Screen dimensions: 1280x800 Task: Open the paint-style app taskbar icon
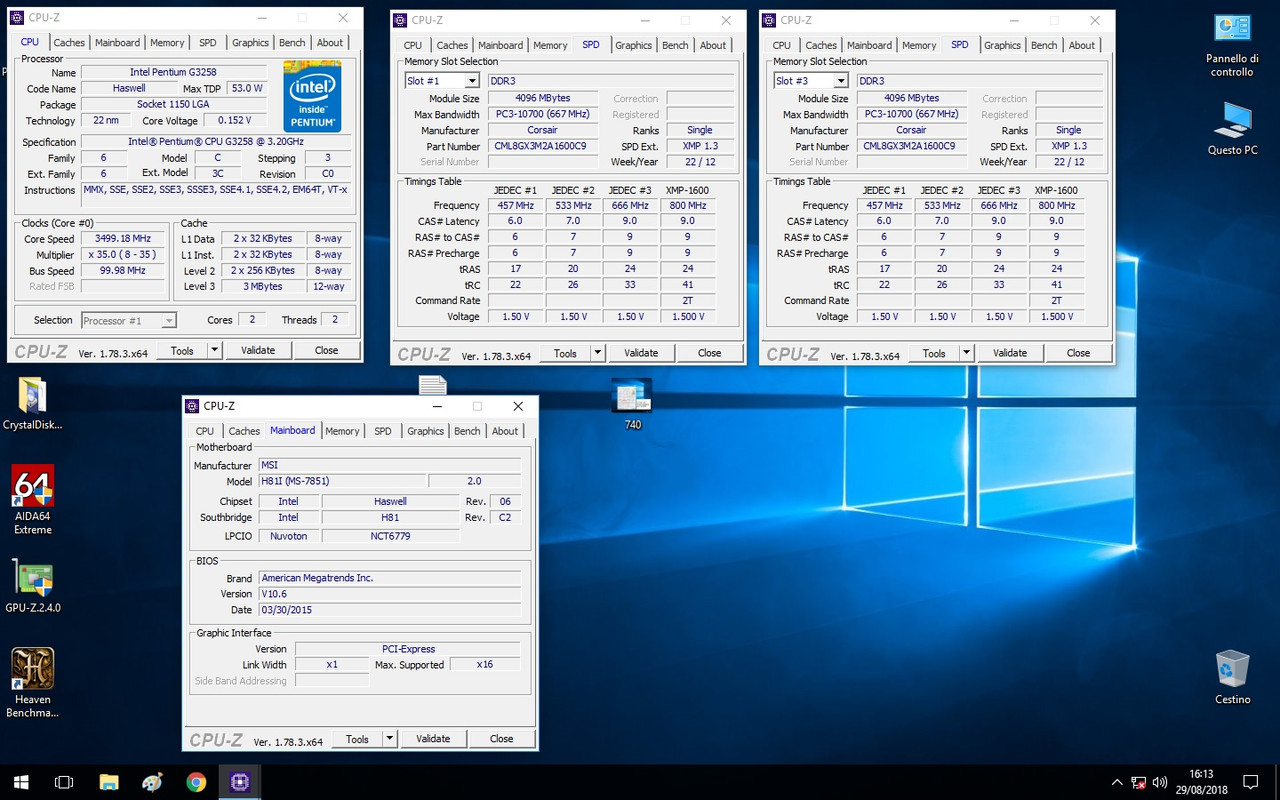pyautogui.click(x=152, y=782)
